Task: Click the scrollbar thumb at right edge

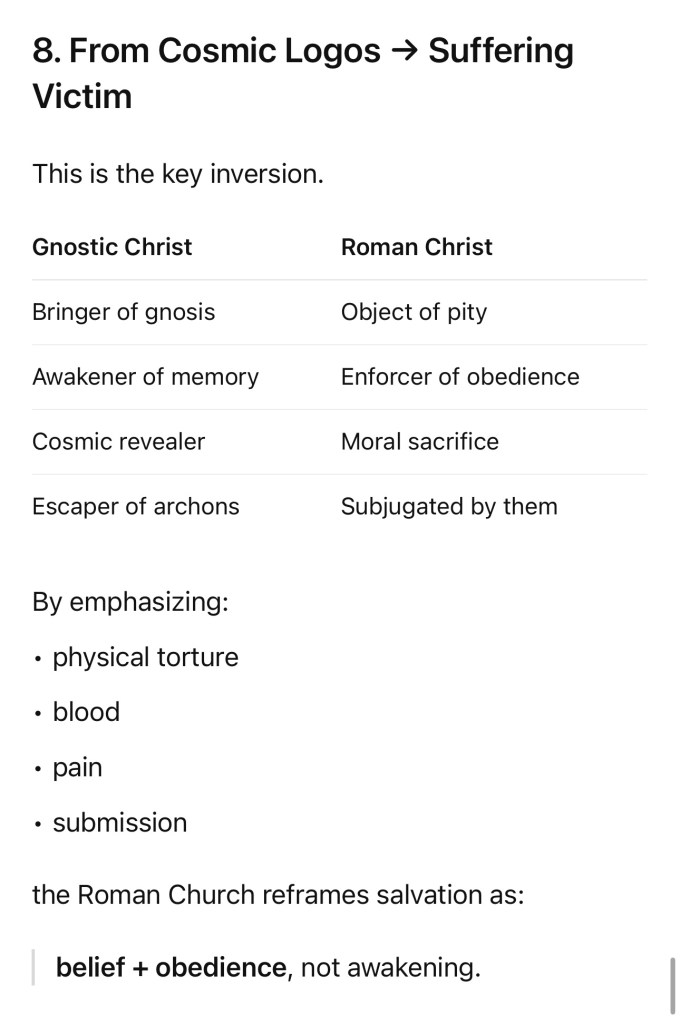Action: (673, 985)
